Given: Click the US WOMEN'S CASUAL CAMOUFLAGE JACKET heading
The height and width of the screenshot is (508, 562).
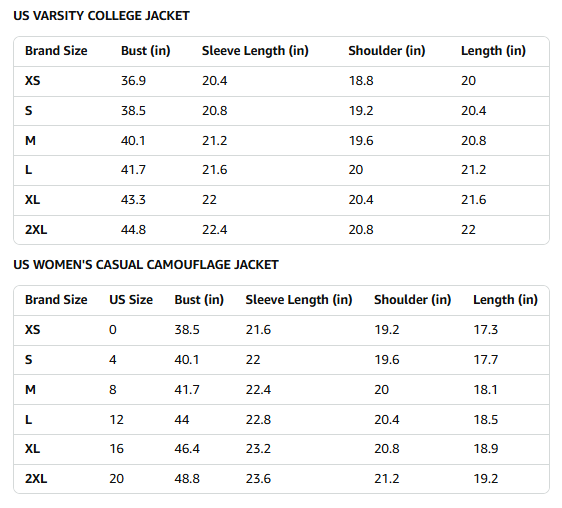Looking at the screenshot, I should tap(146, 265).
